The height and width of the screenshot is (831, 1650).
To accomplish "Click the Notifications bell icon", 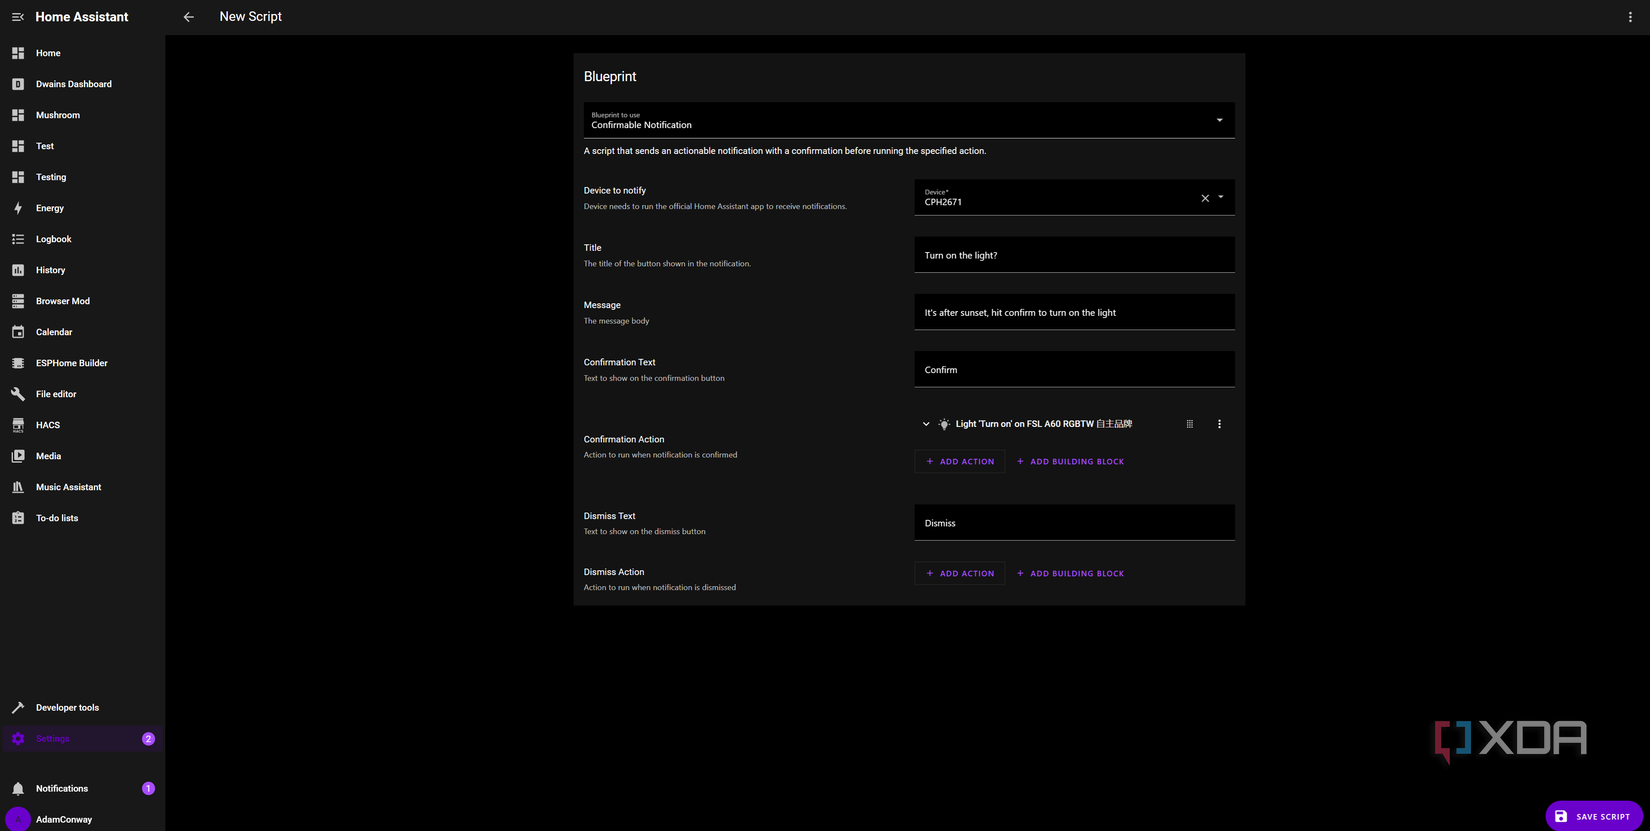I will click(x=18, y=788).
